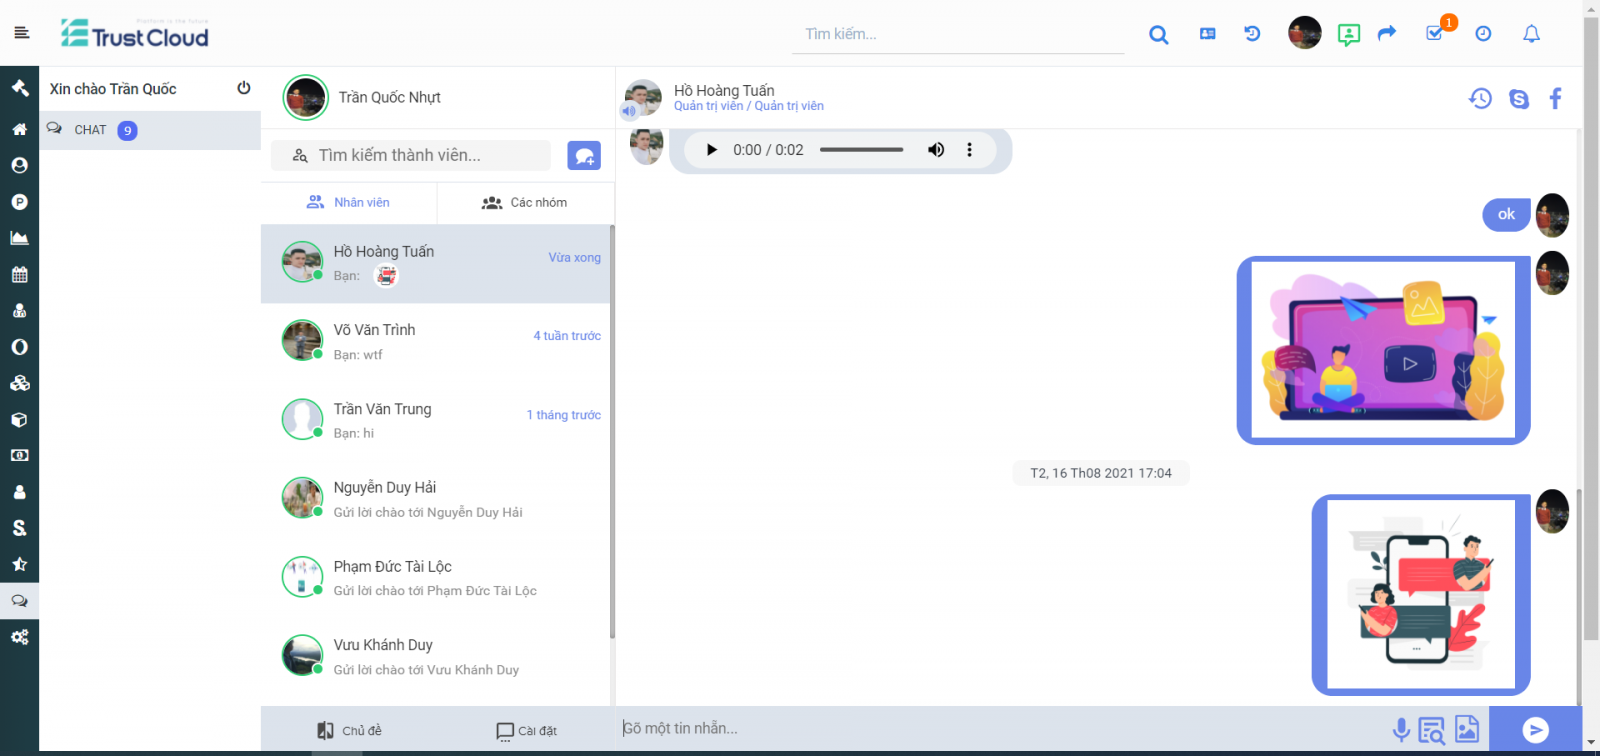This screenshot has width=1600, height=756.
Task: Click the send message button
Action: (1535, 730)
